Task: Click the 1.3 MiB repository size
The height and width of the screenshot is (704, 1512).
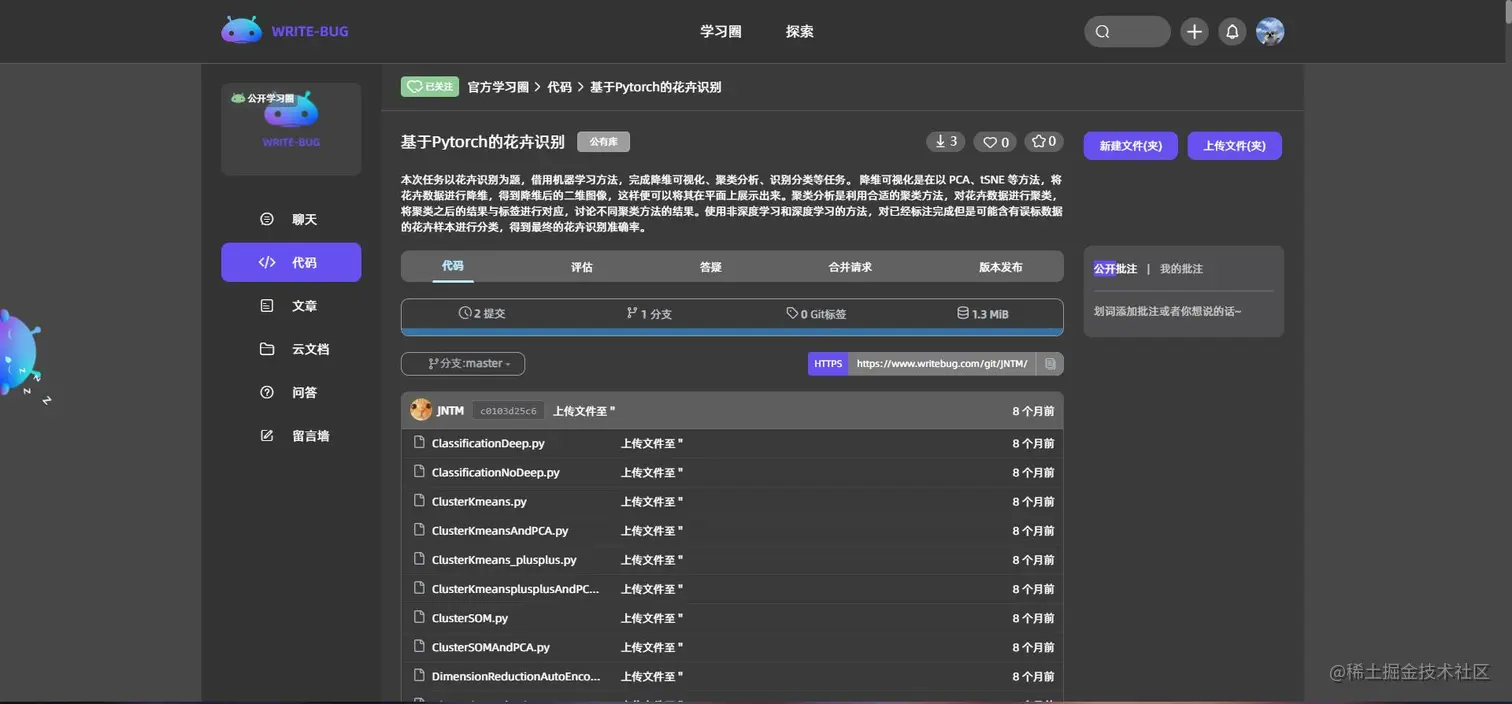Action: (983, 314)
